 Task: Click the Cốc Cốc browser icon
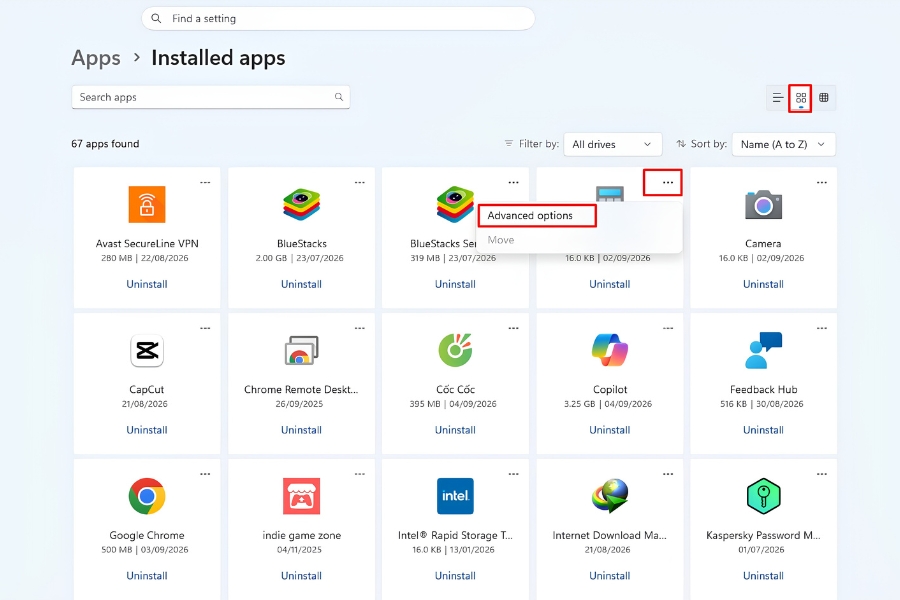(455, 350)
